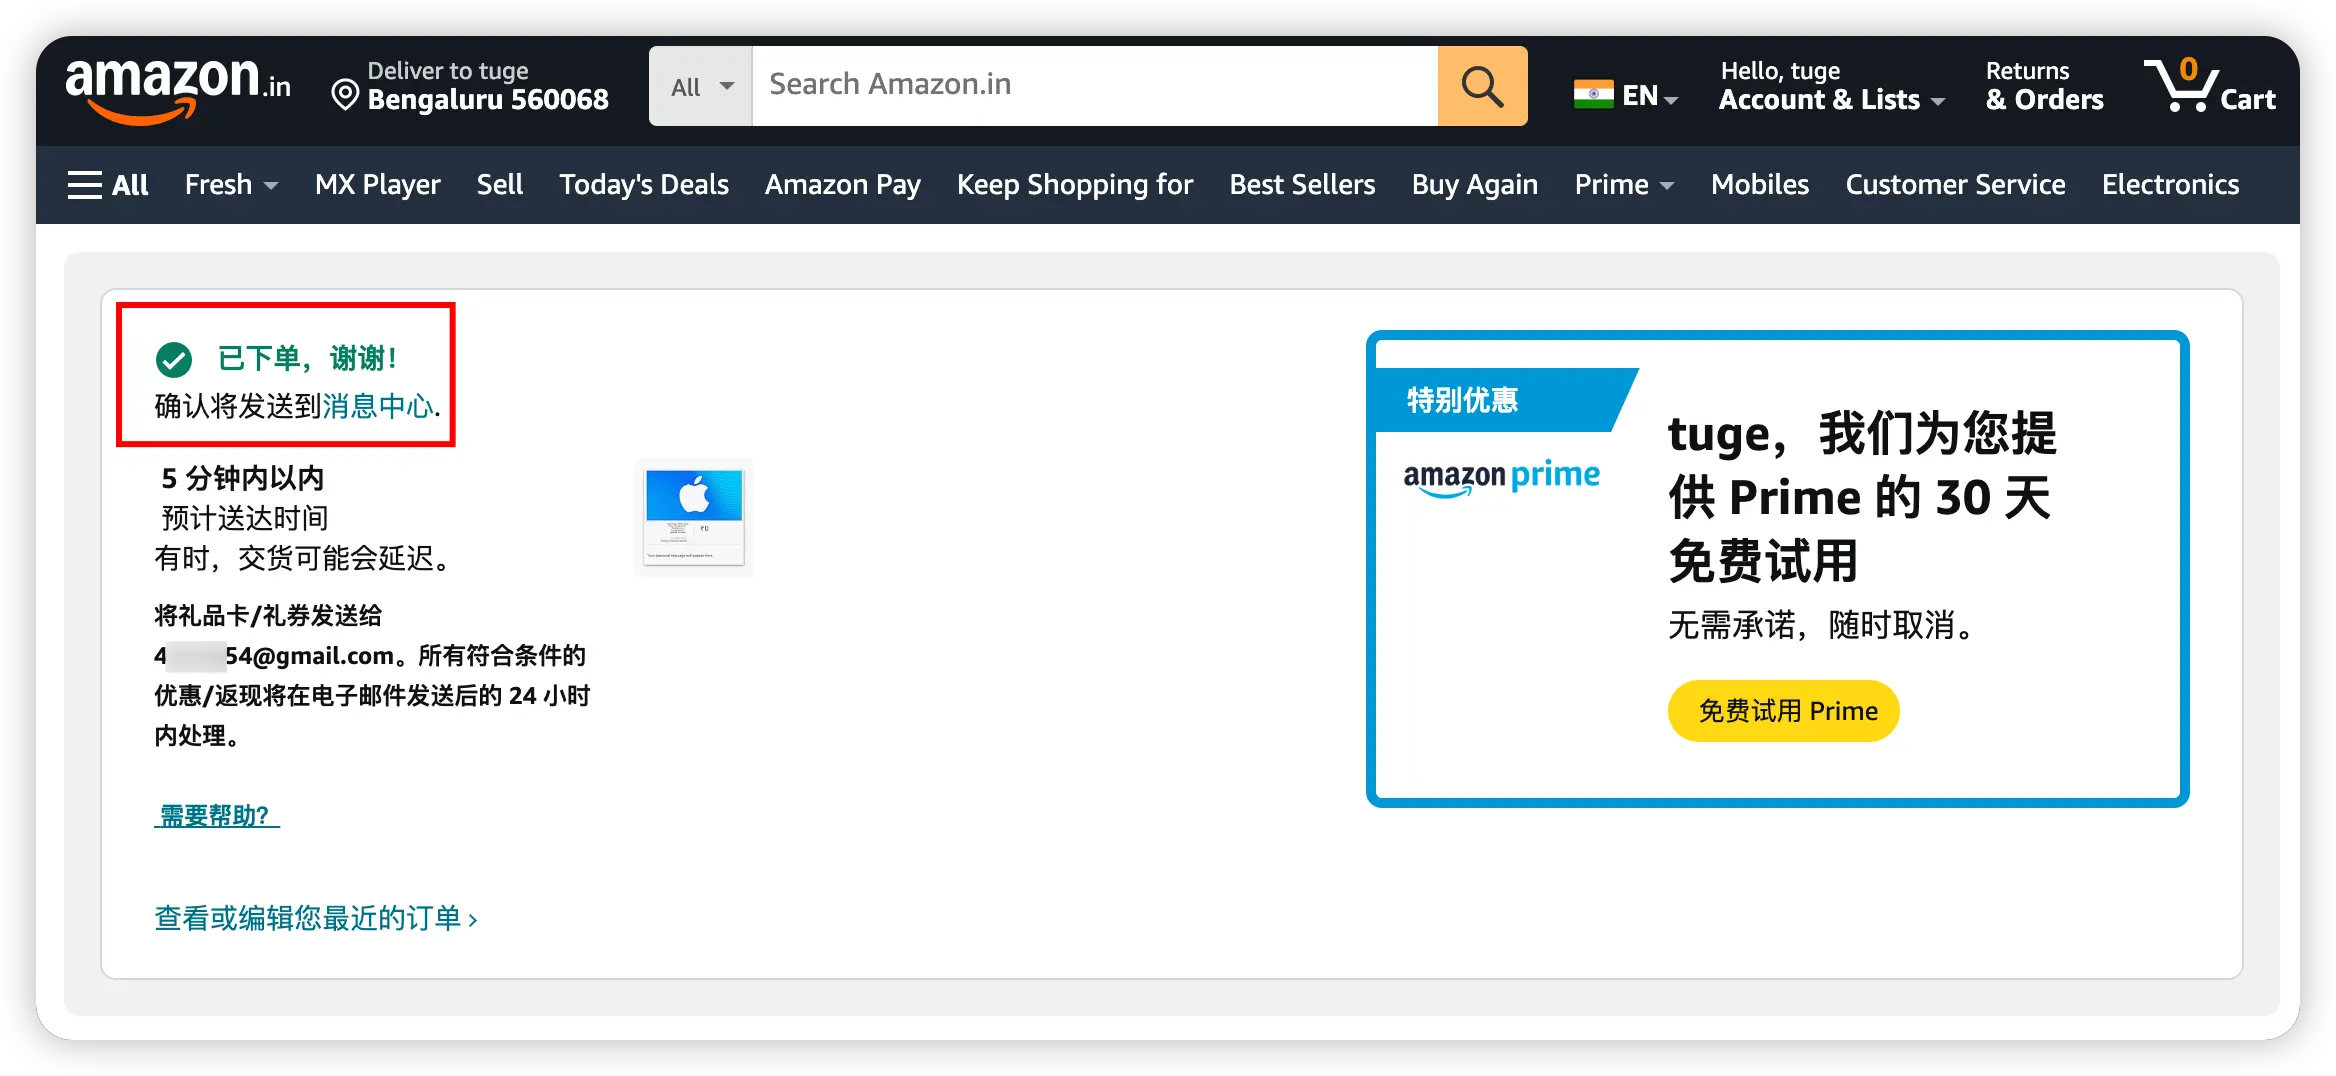Click the 5 分钟内以内 delivery estimate
Screen dimensions: 2336x1076
(x=243, y=478)
